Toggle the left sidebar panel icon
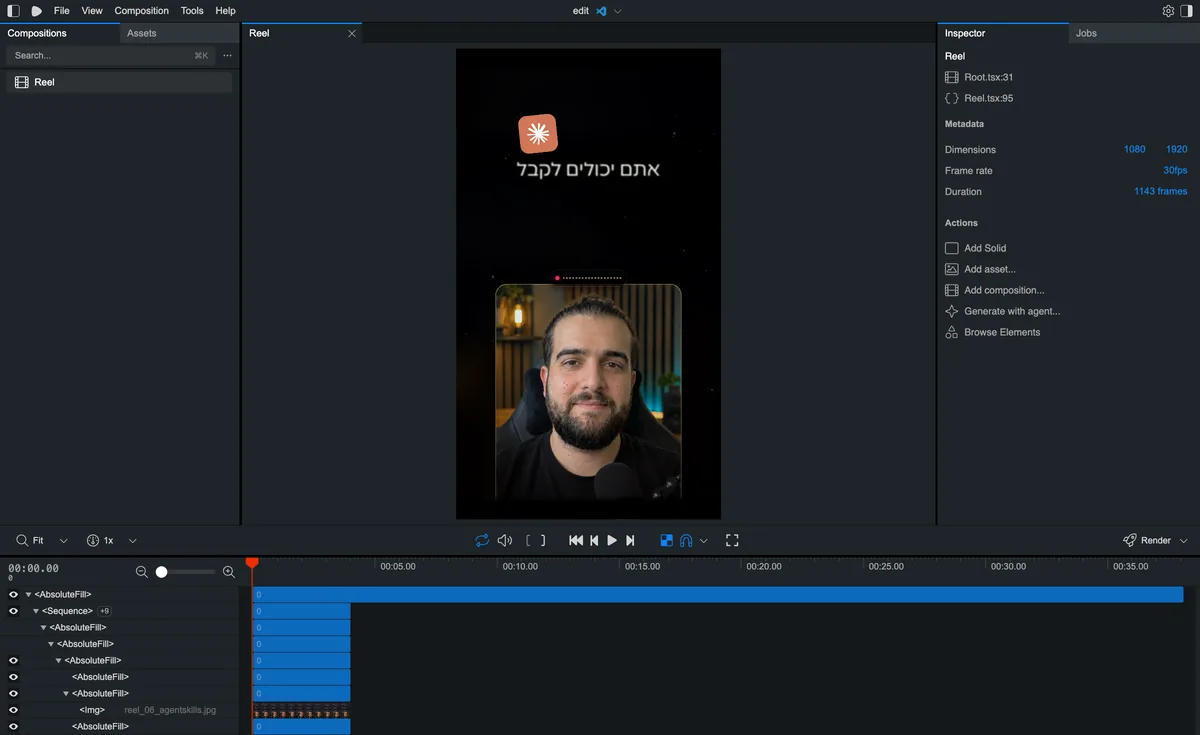The image size is (1200, 735). tap(14, 11)
